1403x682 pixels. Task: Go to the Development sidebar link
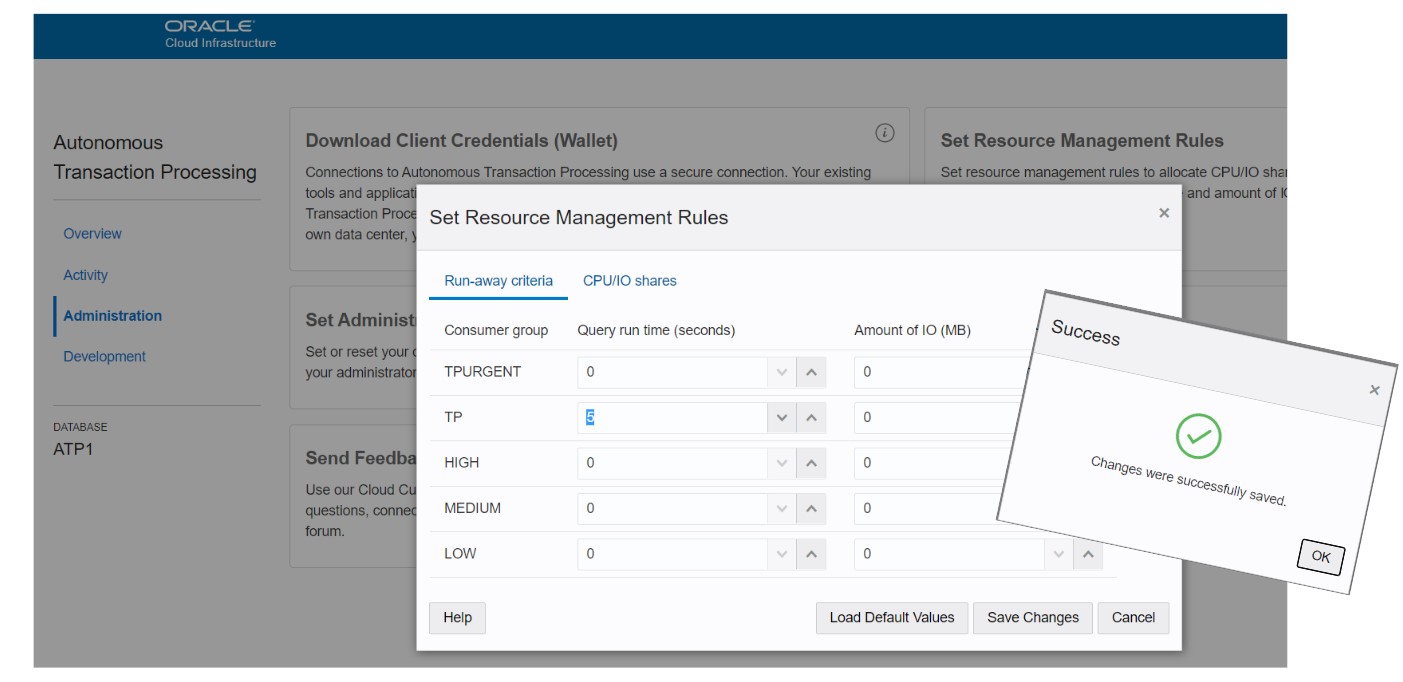(x=104, y=357)
